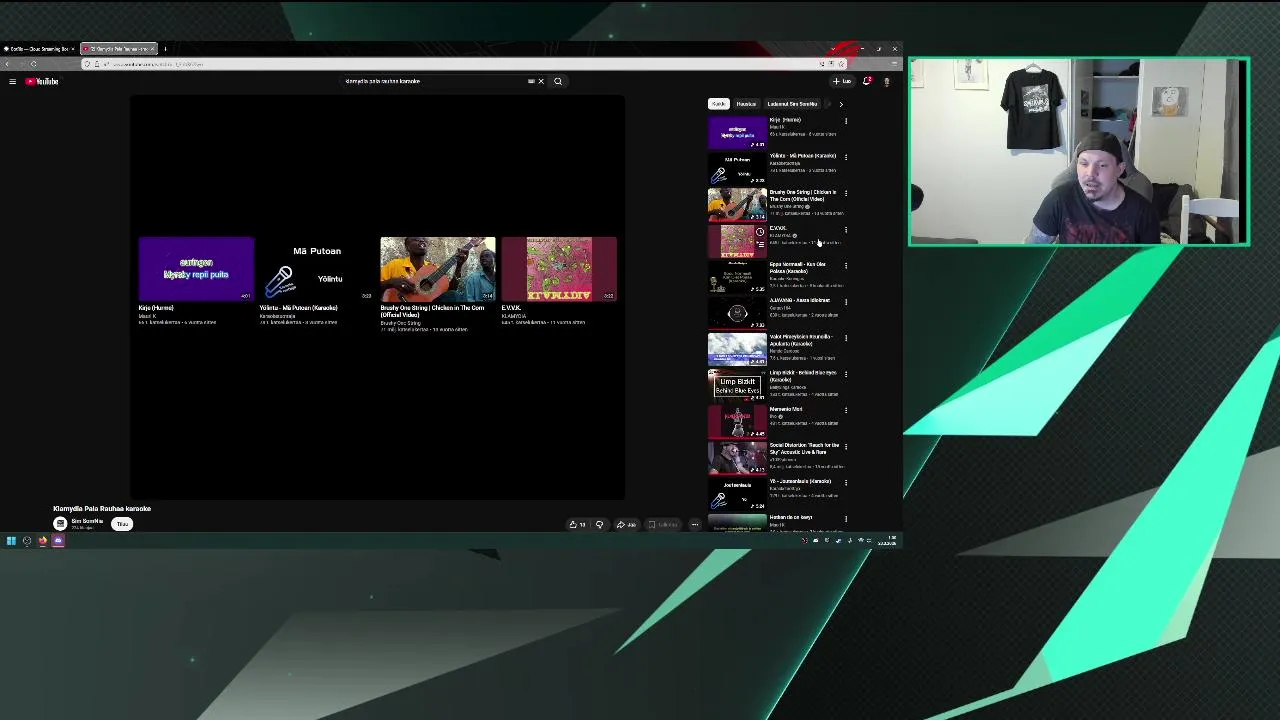Open the orange browser taskbar icon
Screen dimensions: 1280x720
point(43,541)
